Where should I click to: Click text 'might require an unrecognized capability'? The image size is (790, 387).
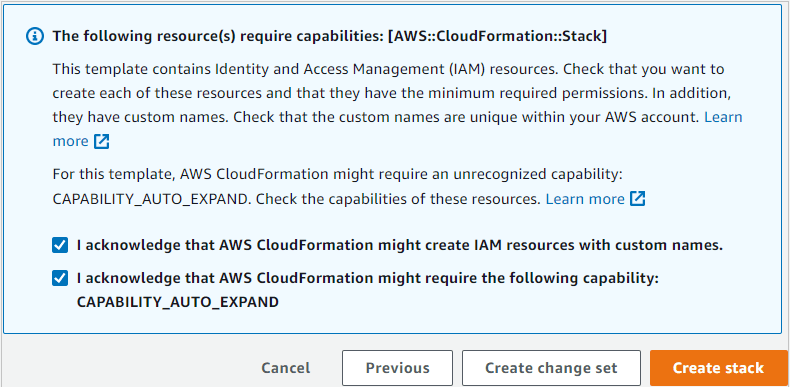click(x=478, y=175)
